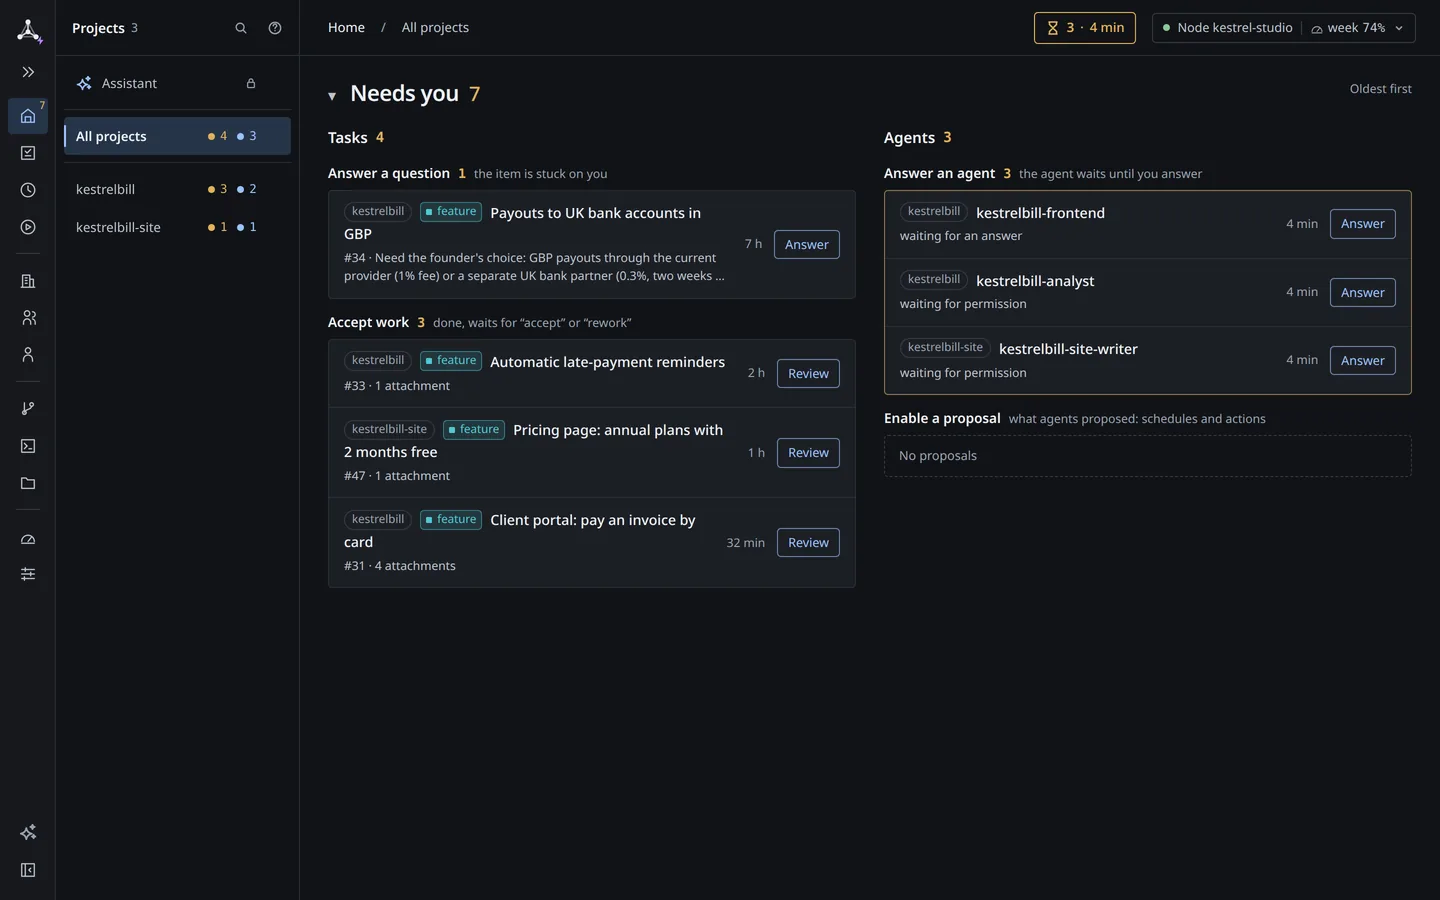Image resolution: width=1440 pixels, height=900 pixels.
Task: Click the app logo above the icon rail
Action: point(29,30)
